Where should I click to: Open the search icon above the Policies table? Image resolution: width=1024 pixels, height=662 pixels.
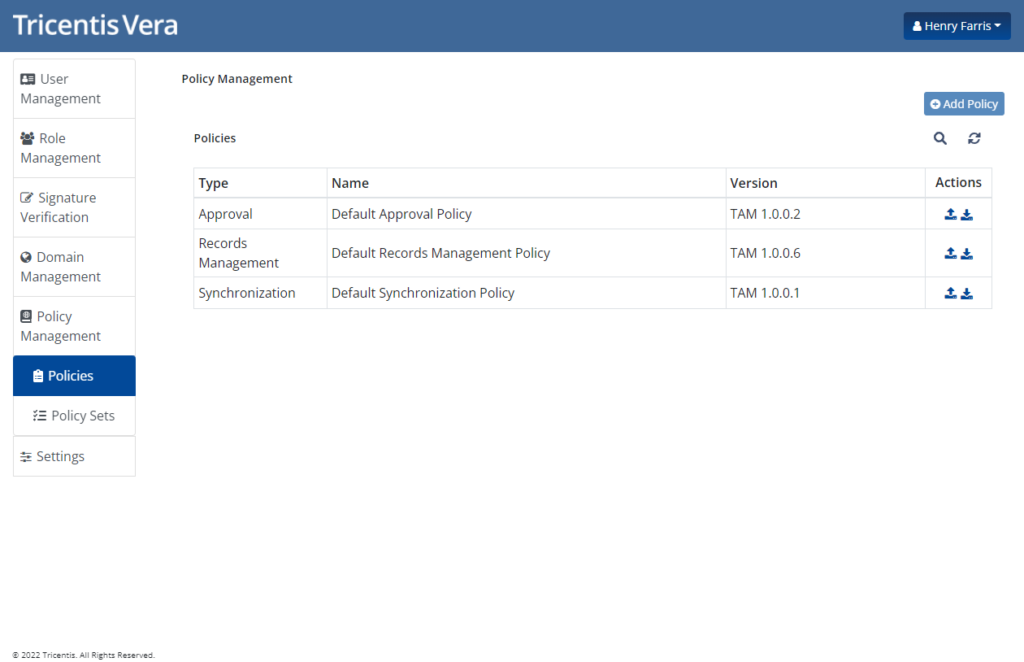coord(940,138)
